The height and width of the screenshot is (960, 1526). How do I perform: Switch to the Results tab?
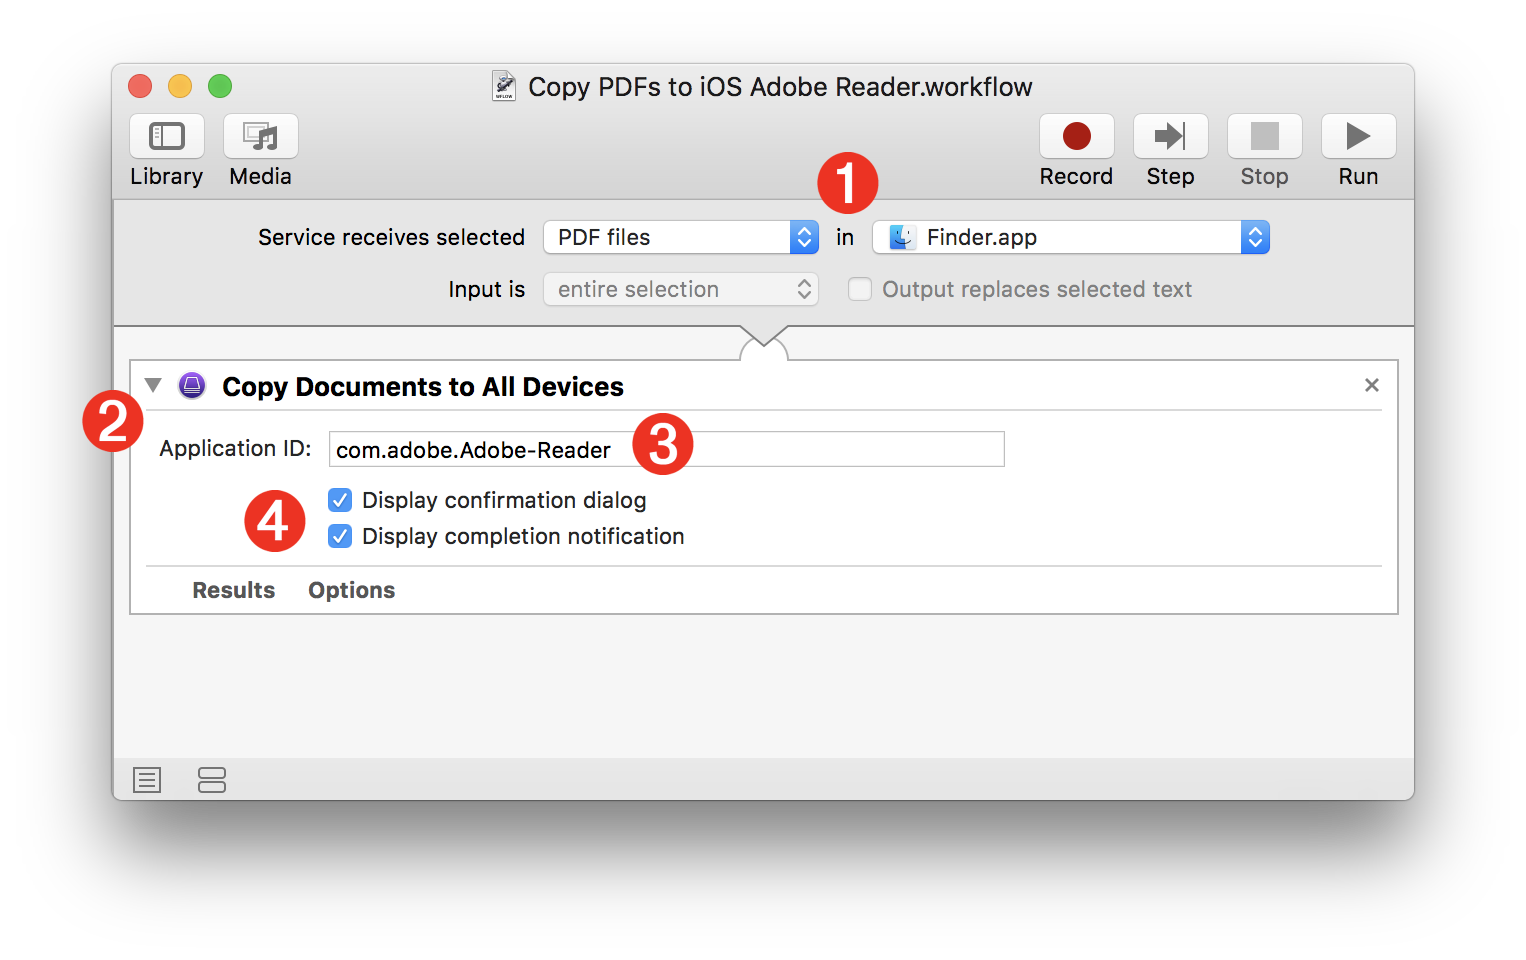click(234, 590)
